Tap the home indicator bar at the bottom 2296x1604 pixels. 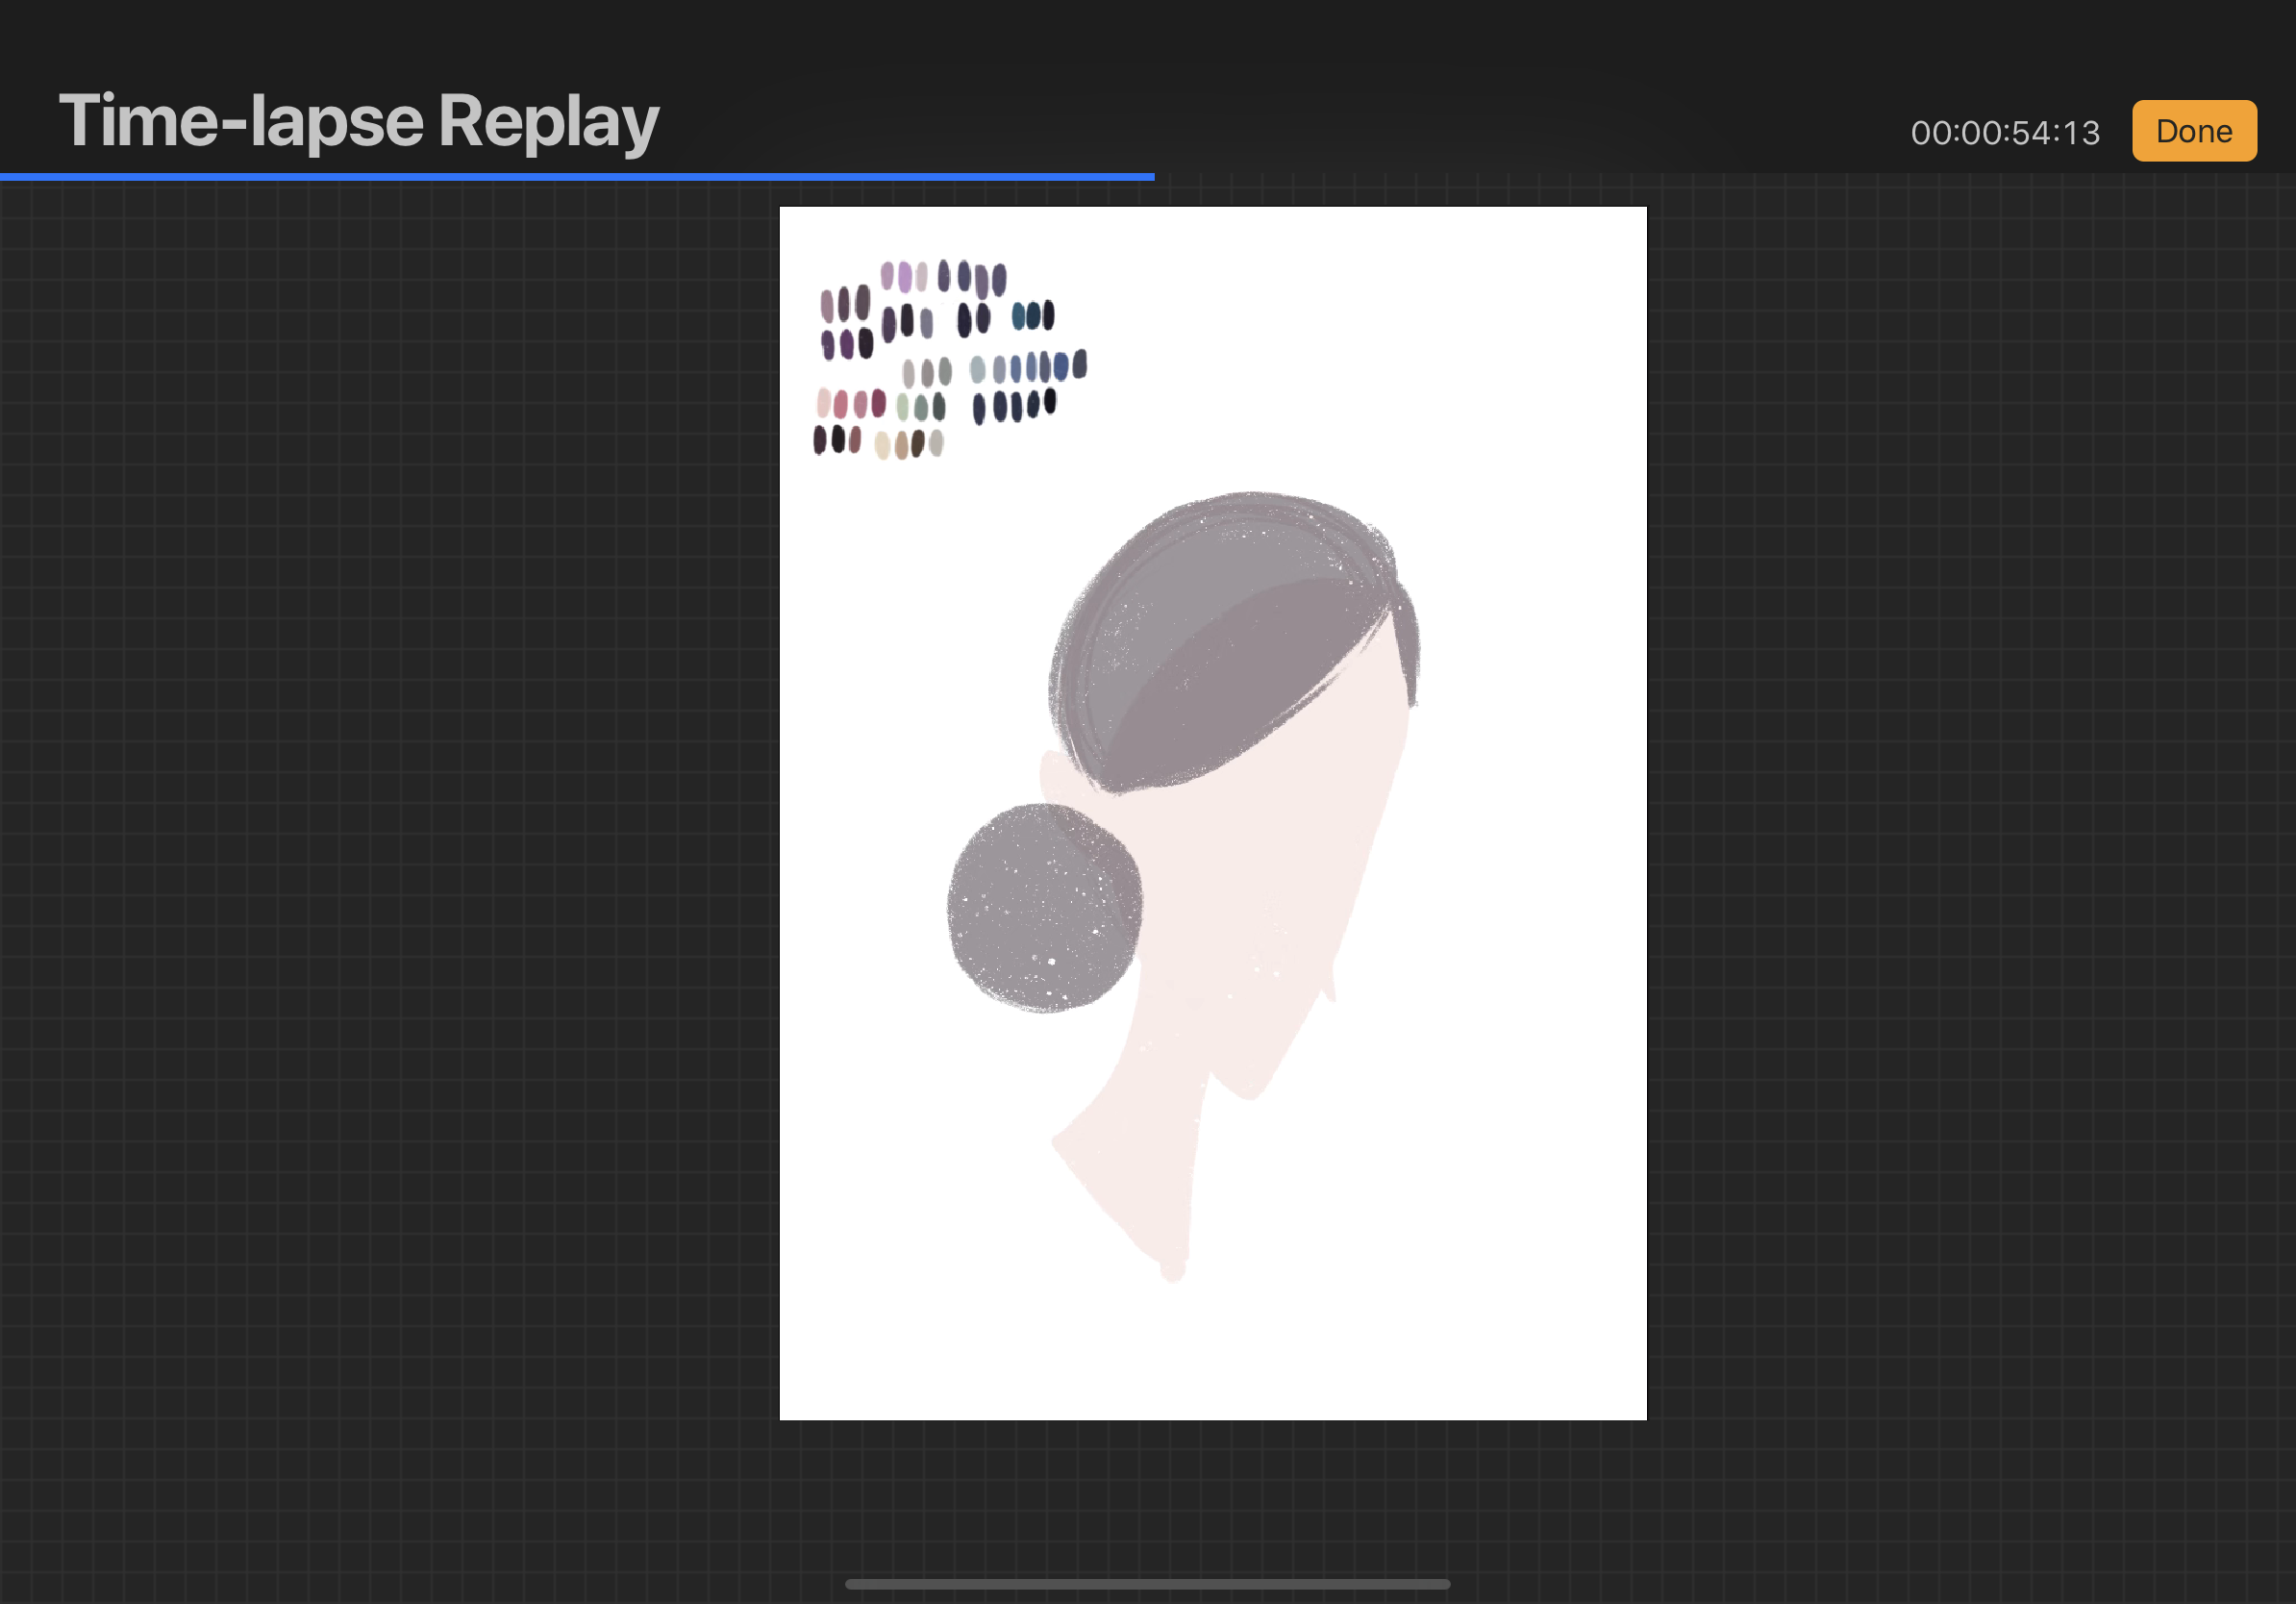(1147, 1584)
